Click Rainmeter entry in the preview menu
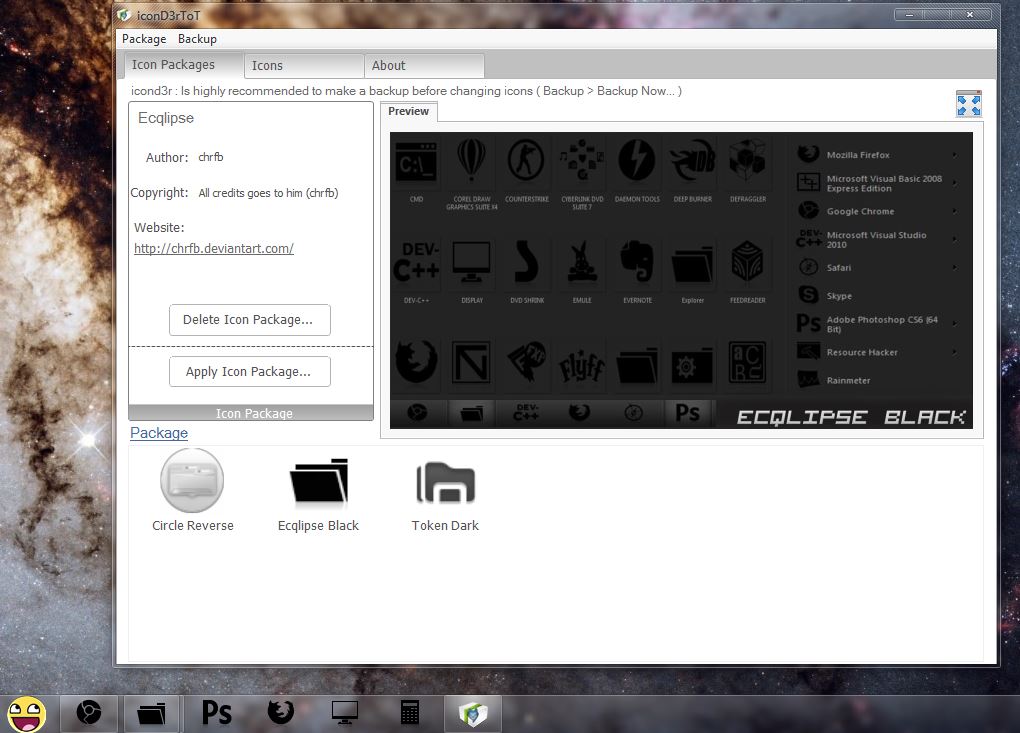This screenshot has width=1020, height=733. (x=876, y=380)
